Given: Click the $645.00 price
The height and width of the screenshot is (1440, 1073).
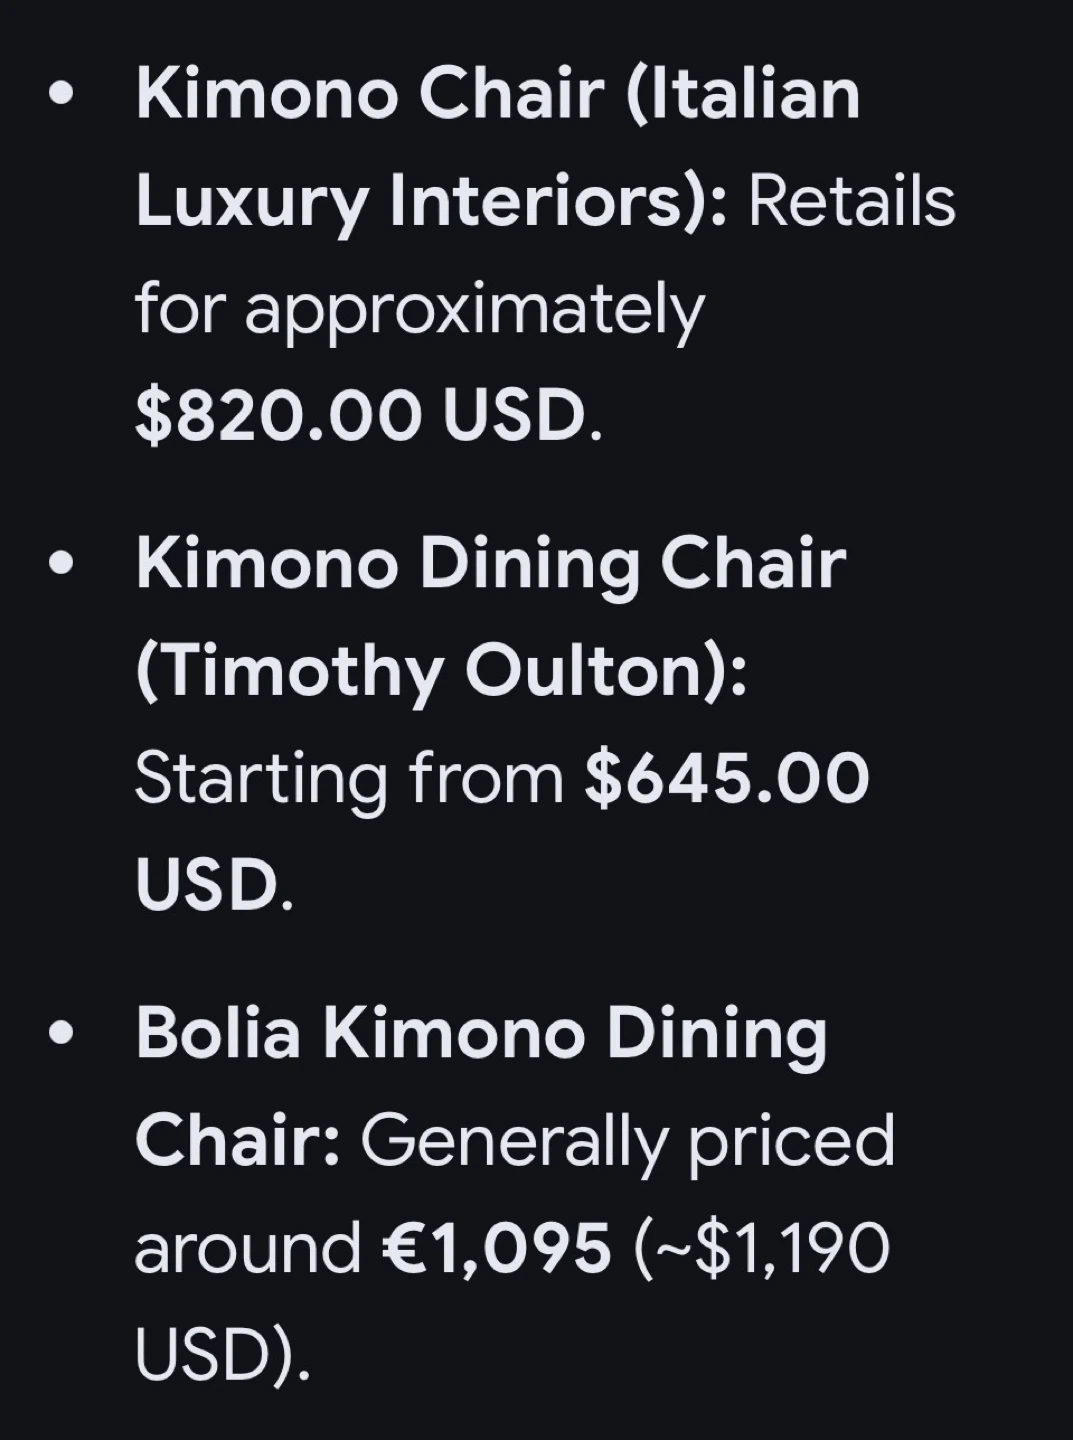Looking at the screenshot, I should pyautogui.click(x=727, y=778).
